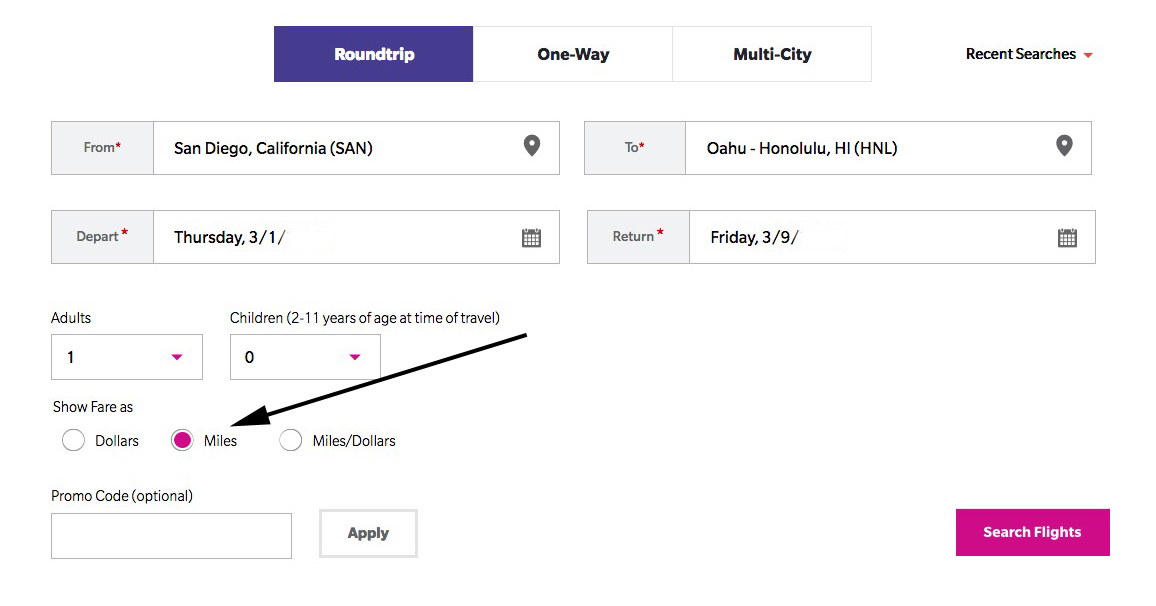Select the Miles fare display option
The height and width of the screenshot is (606, 1156).
pyautogui.click(x=181, y=440)
